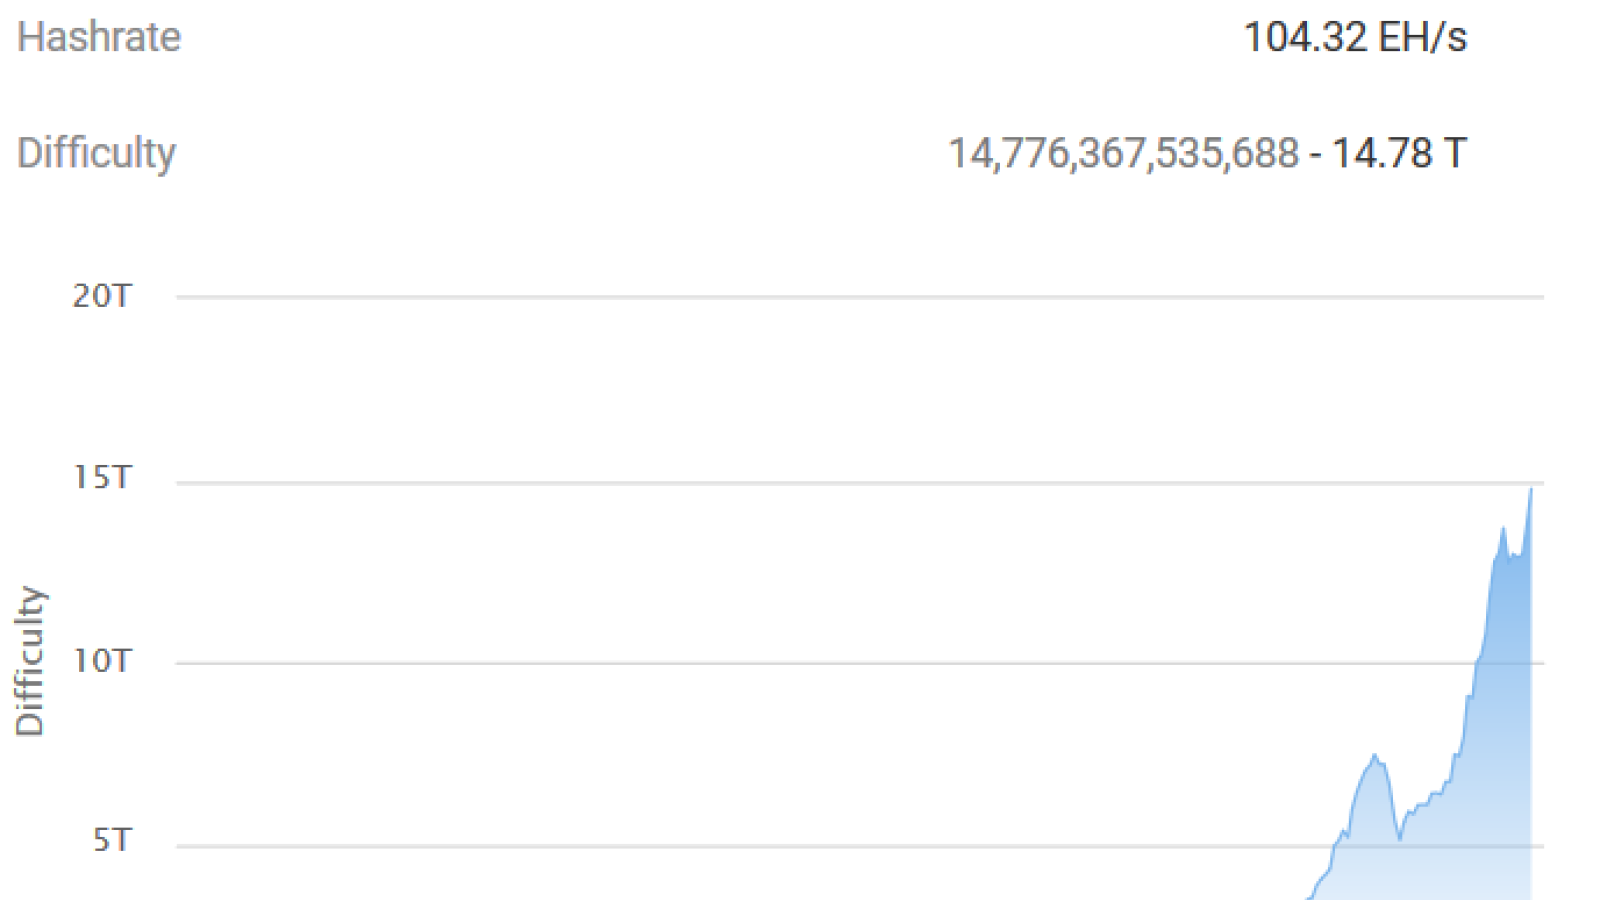Click the 14.78 T difficulty value
The width and height of the screenshot is (1600, 900).
[x=1399, y=153]
